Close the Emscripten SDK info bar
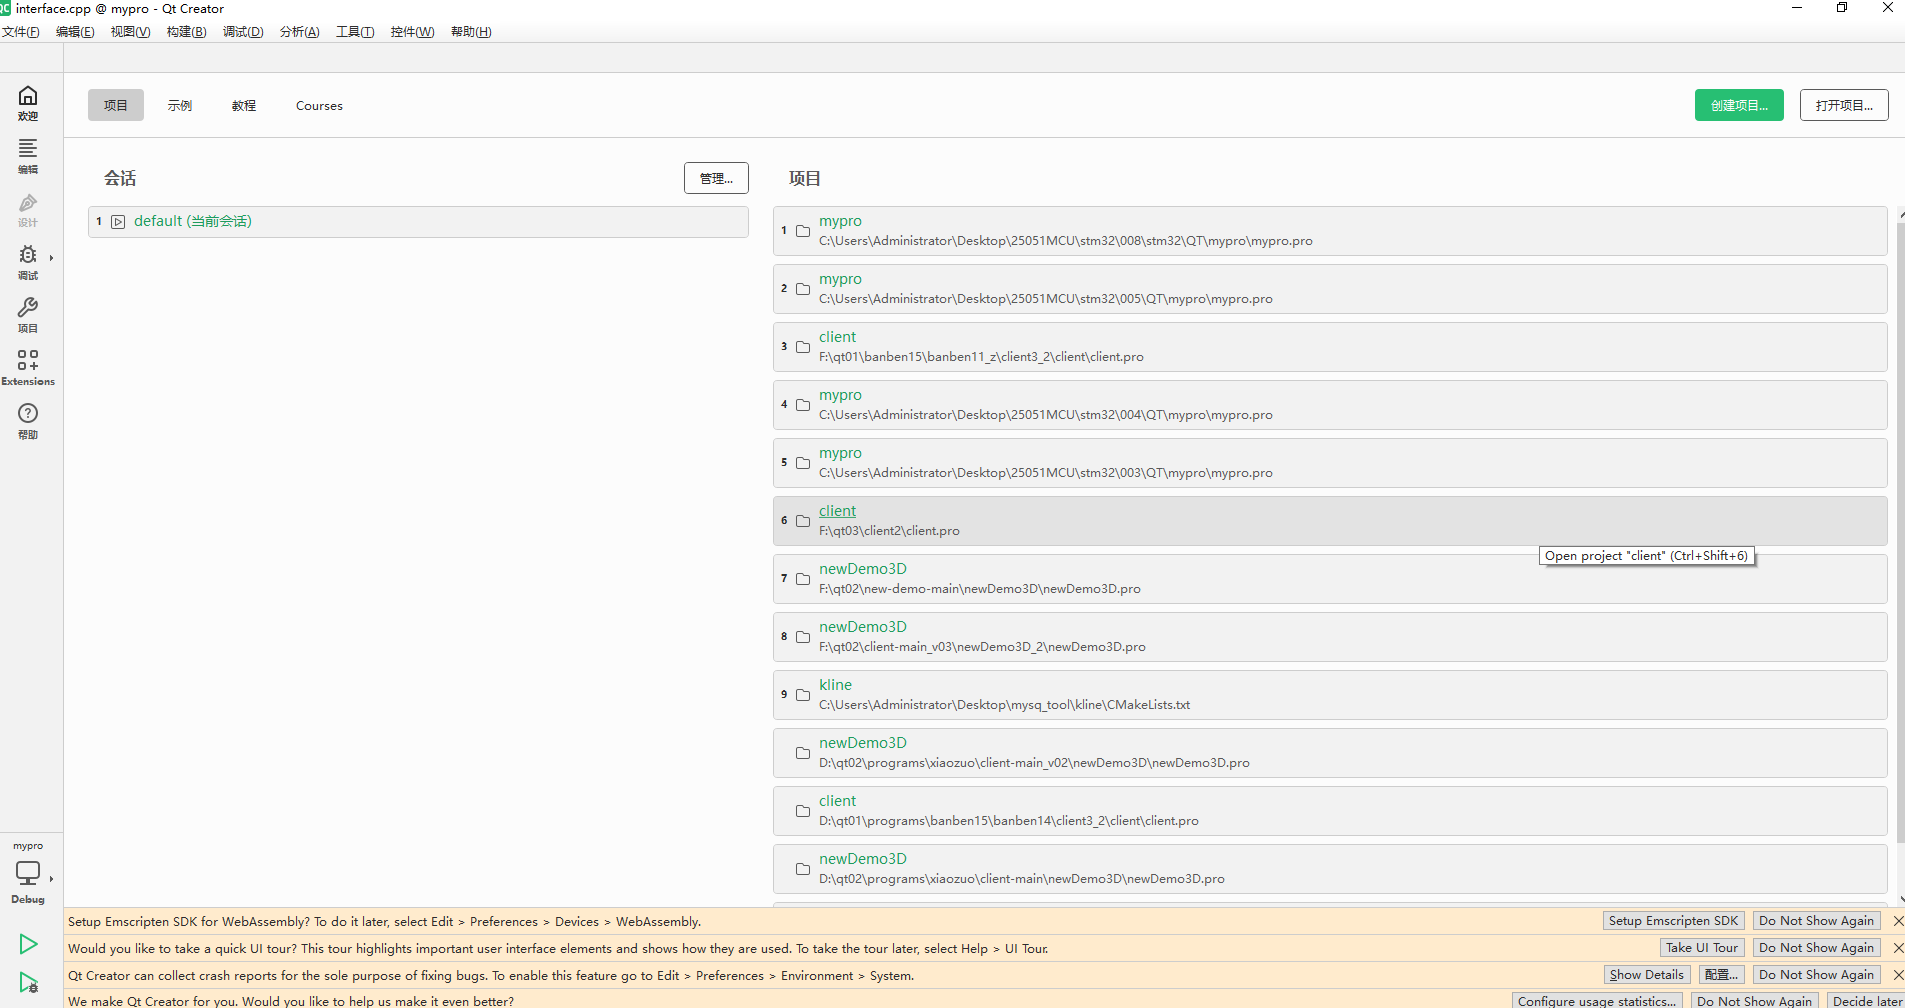 pyautogui.click(x=1898, y=921)
